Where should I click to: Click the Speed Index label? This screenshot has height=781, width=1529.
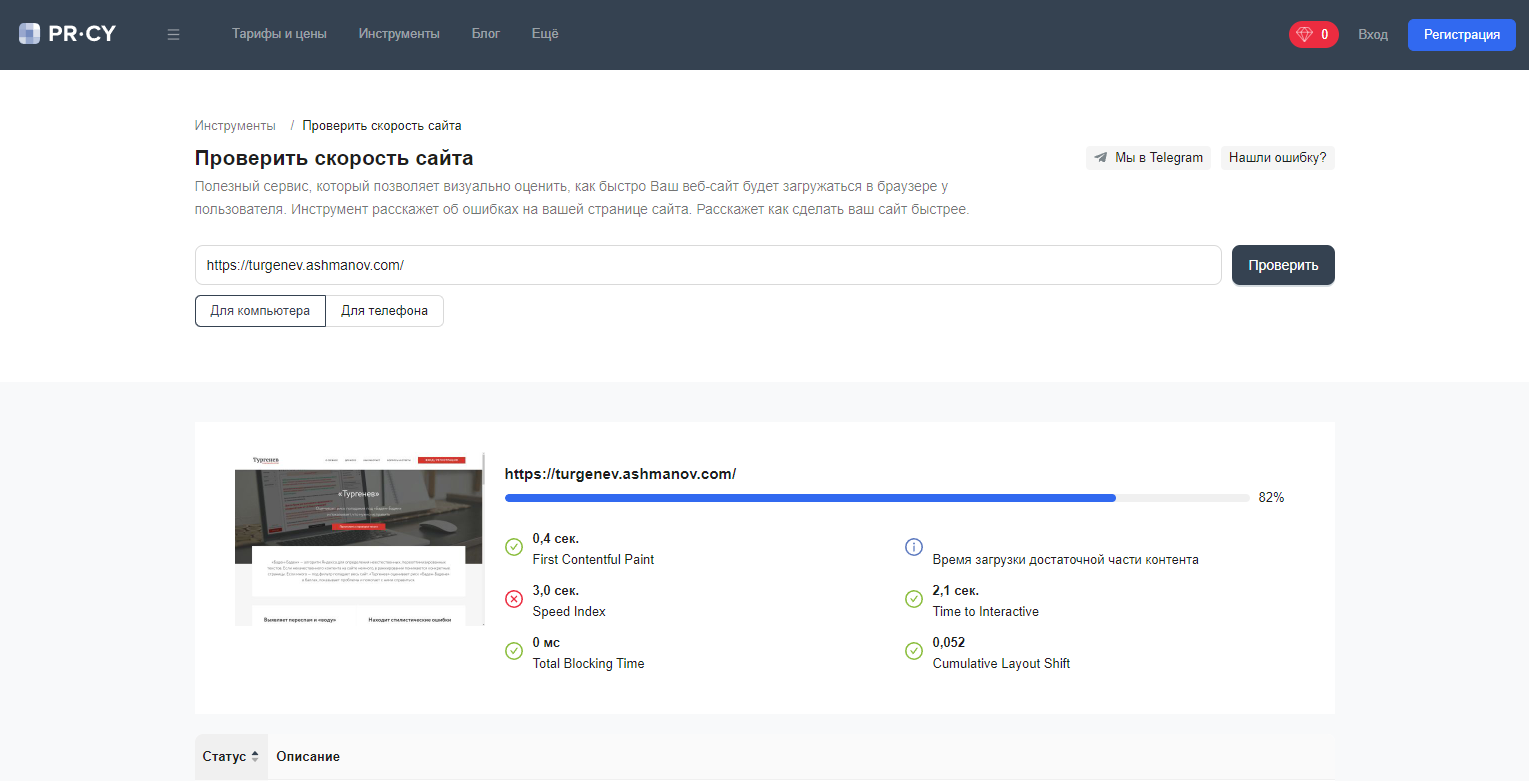(x=569, y=611)
